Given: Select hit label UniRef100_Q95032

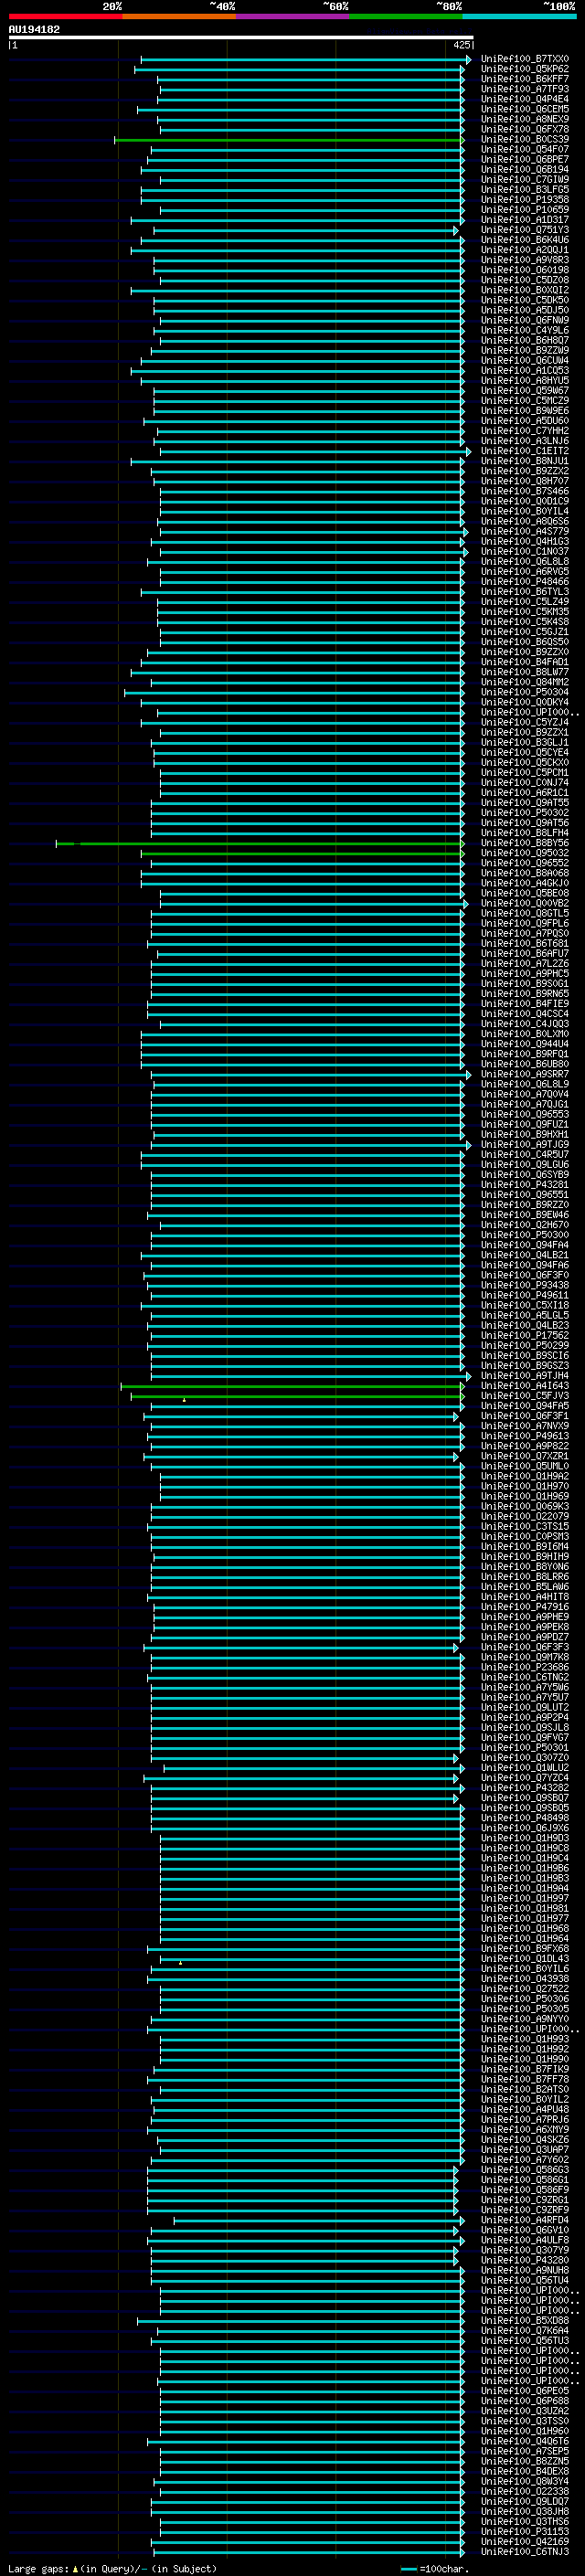Looking at the screenshot, I should (x=524, y=853).
